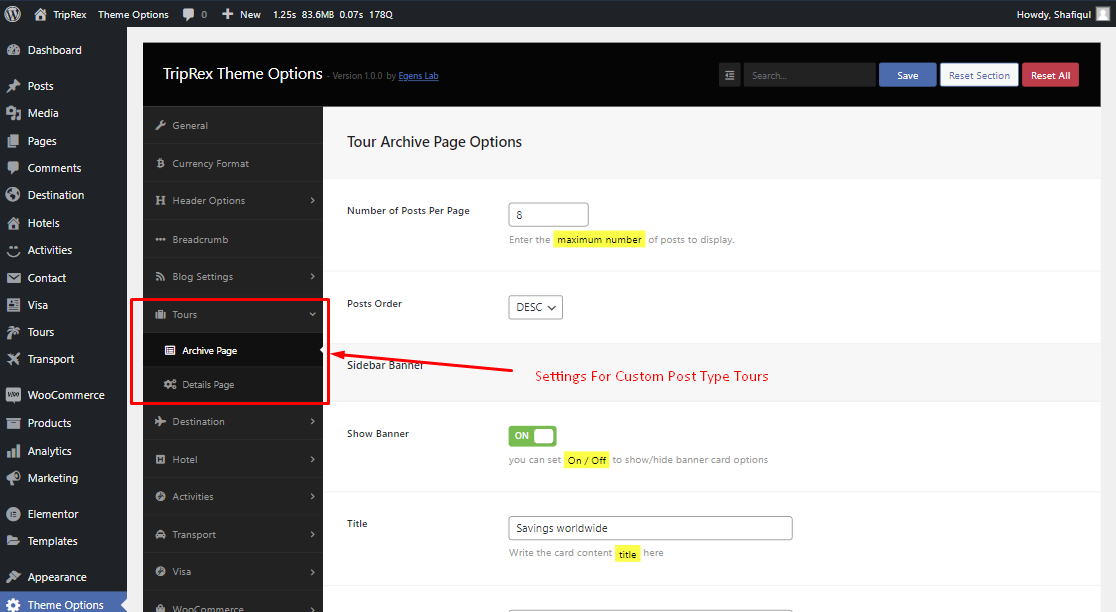The width and height of the screenshot is (1116, 612).
Task: Click the Activities smiley icon in sidebar
Action: (x=14, y=250)
